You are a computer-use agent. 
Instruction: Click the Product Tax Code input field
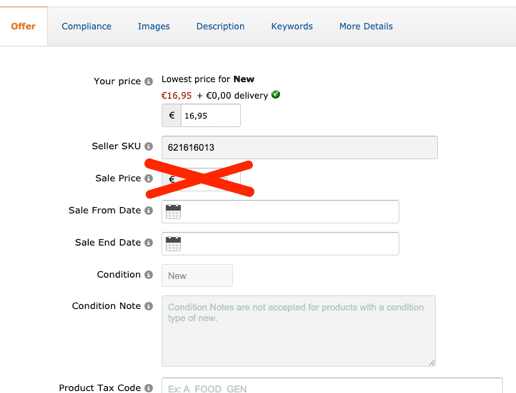coord(332,386)
